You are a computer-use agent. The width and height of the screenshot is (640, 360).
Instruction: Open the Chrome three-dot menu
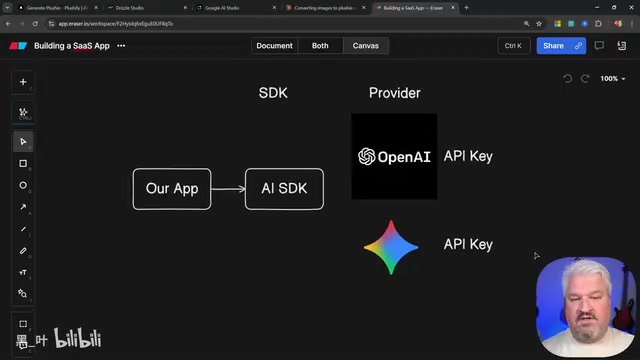click(x=632, y=24)
